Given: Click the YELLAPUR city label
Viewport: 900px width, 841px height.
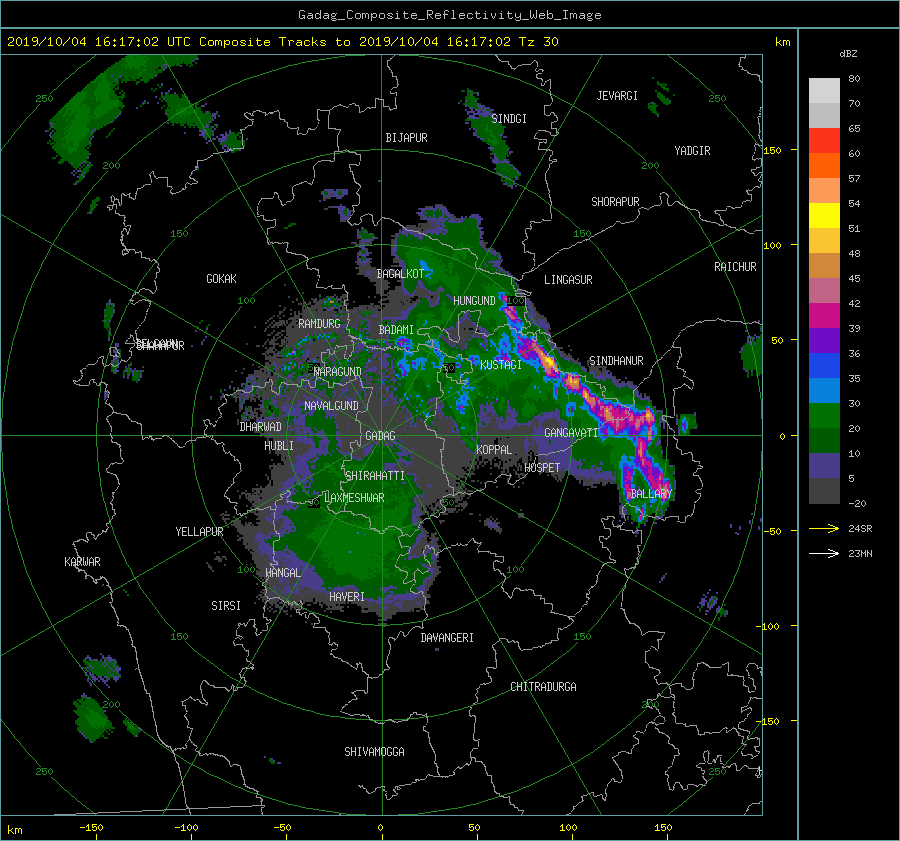Looking at the screenshot, I should tap(199, 532).
